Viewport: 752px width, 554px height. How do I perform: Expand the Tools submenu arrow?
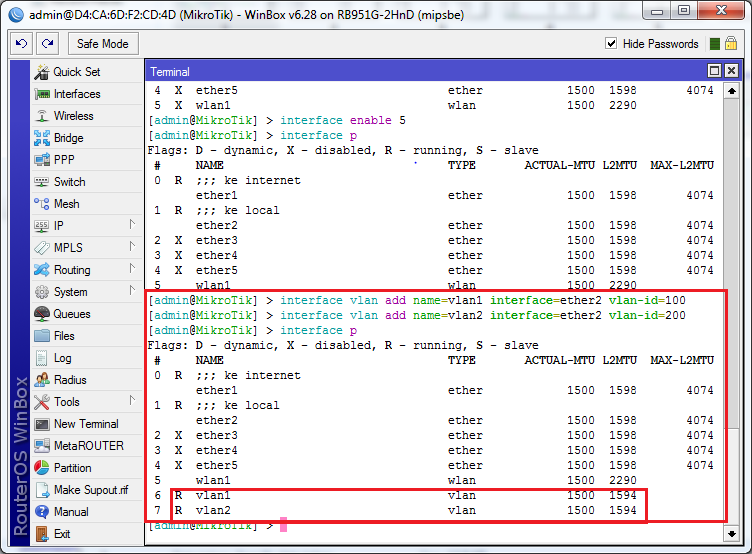tap(132, 400)
